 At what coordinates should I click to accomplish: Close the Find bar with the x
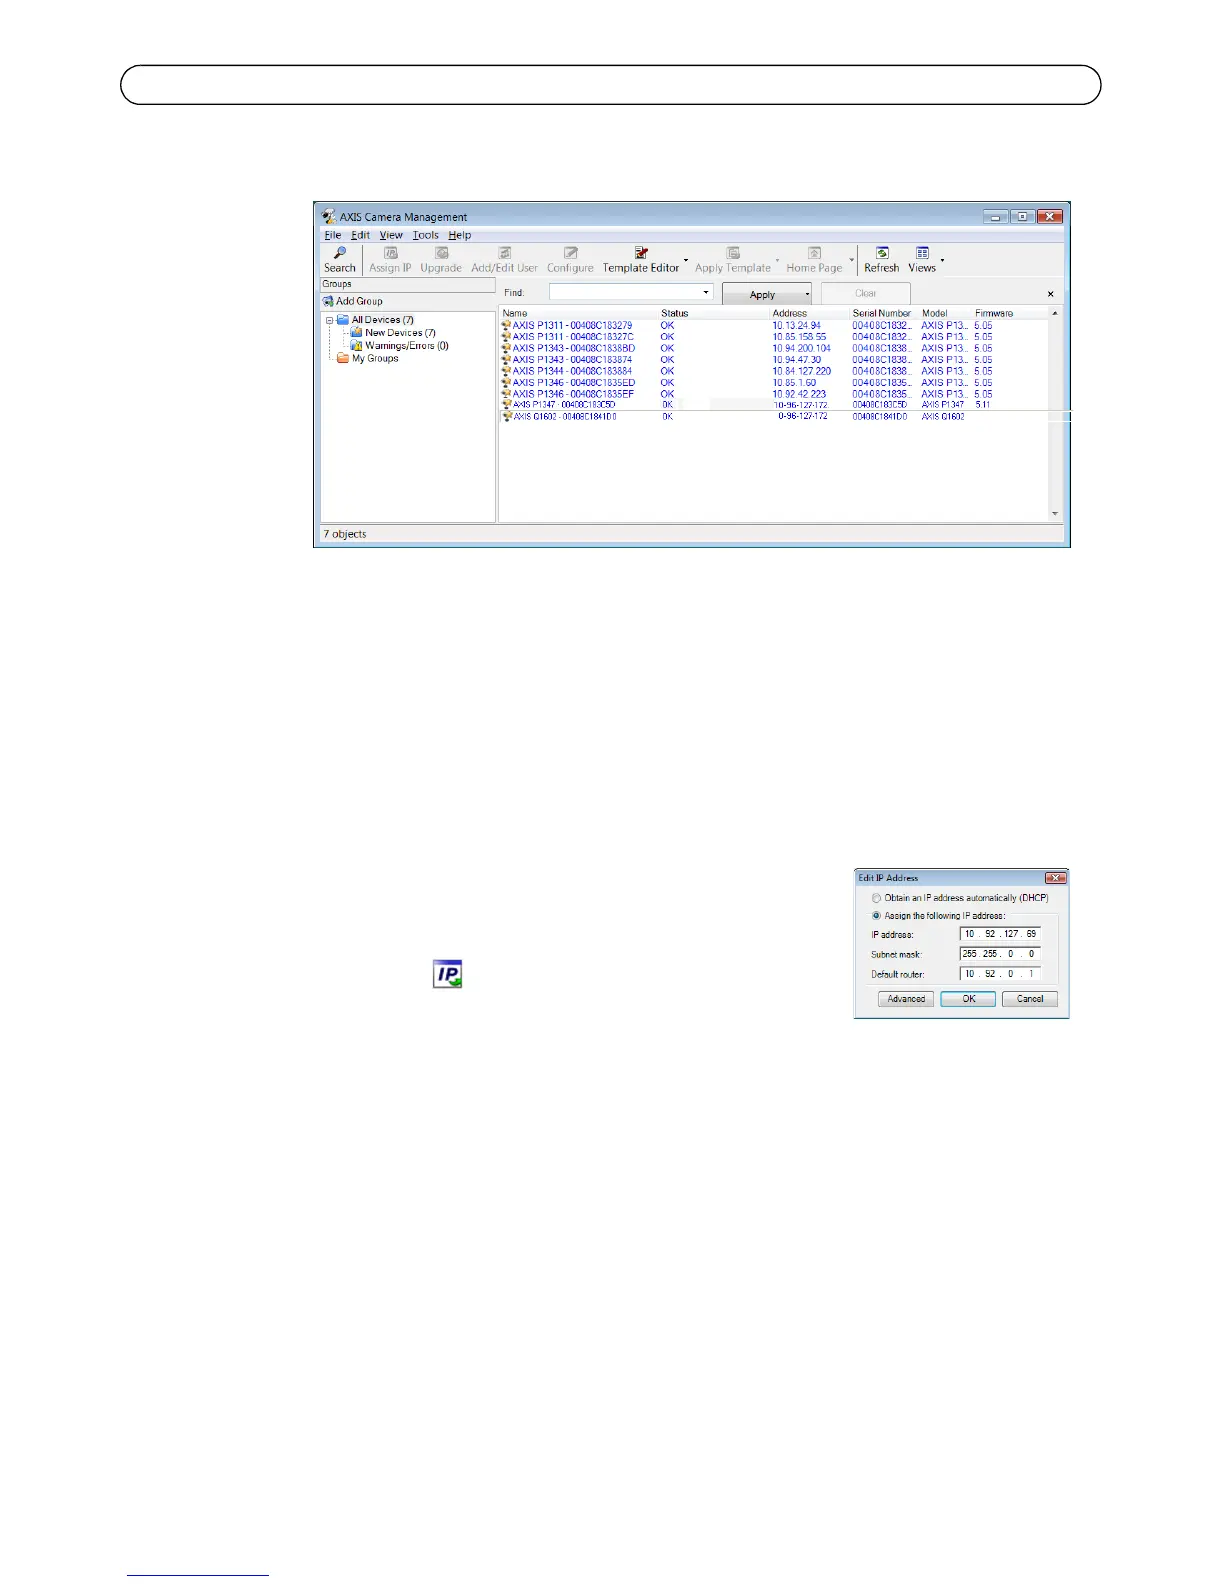click(x=1050, y=294)
